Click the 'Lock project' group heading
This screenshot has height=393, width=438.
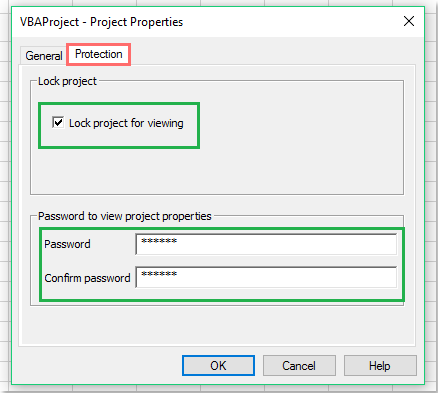pyautogui.click(x=67, y=81)
